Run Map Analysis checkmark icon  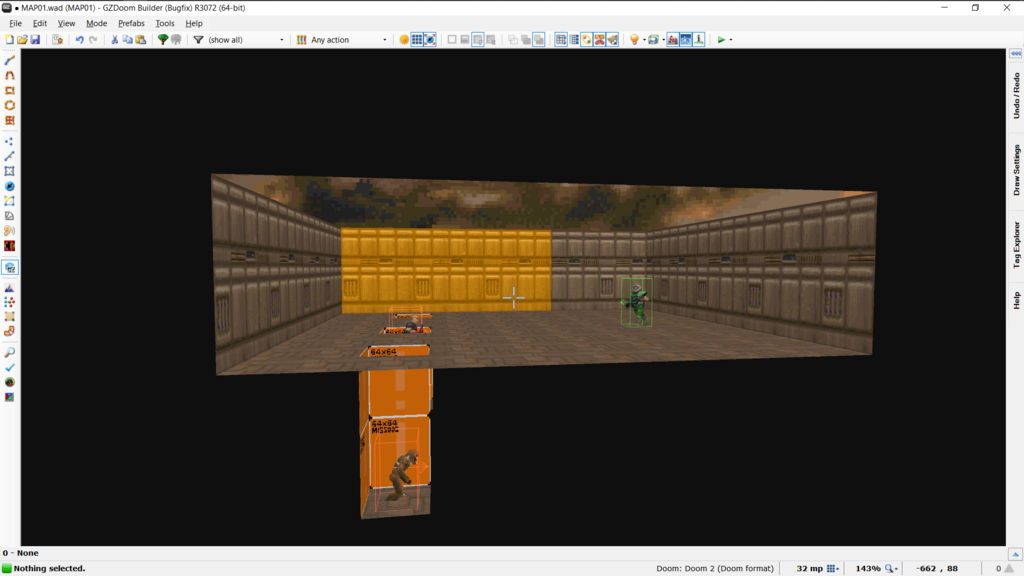click(9, 367)
